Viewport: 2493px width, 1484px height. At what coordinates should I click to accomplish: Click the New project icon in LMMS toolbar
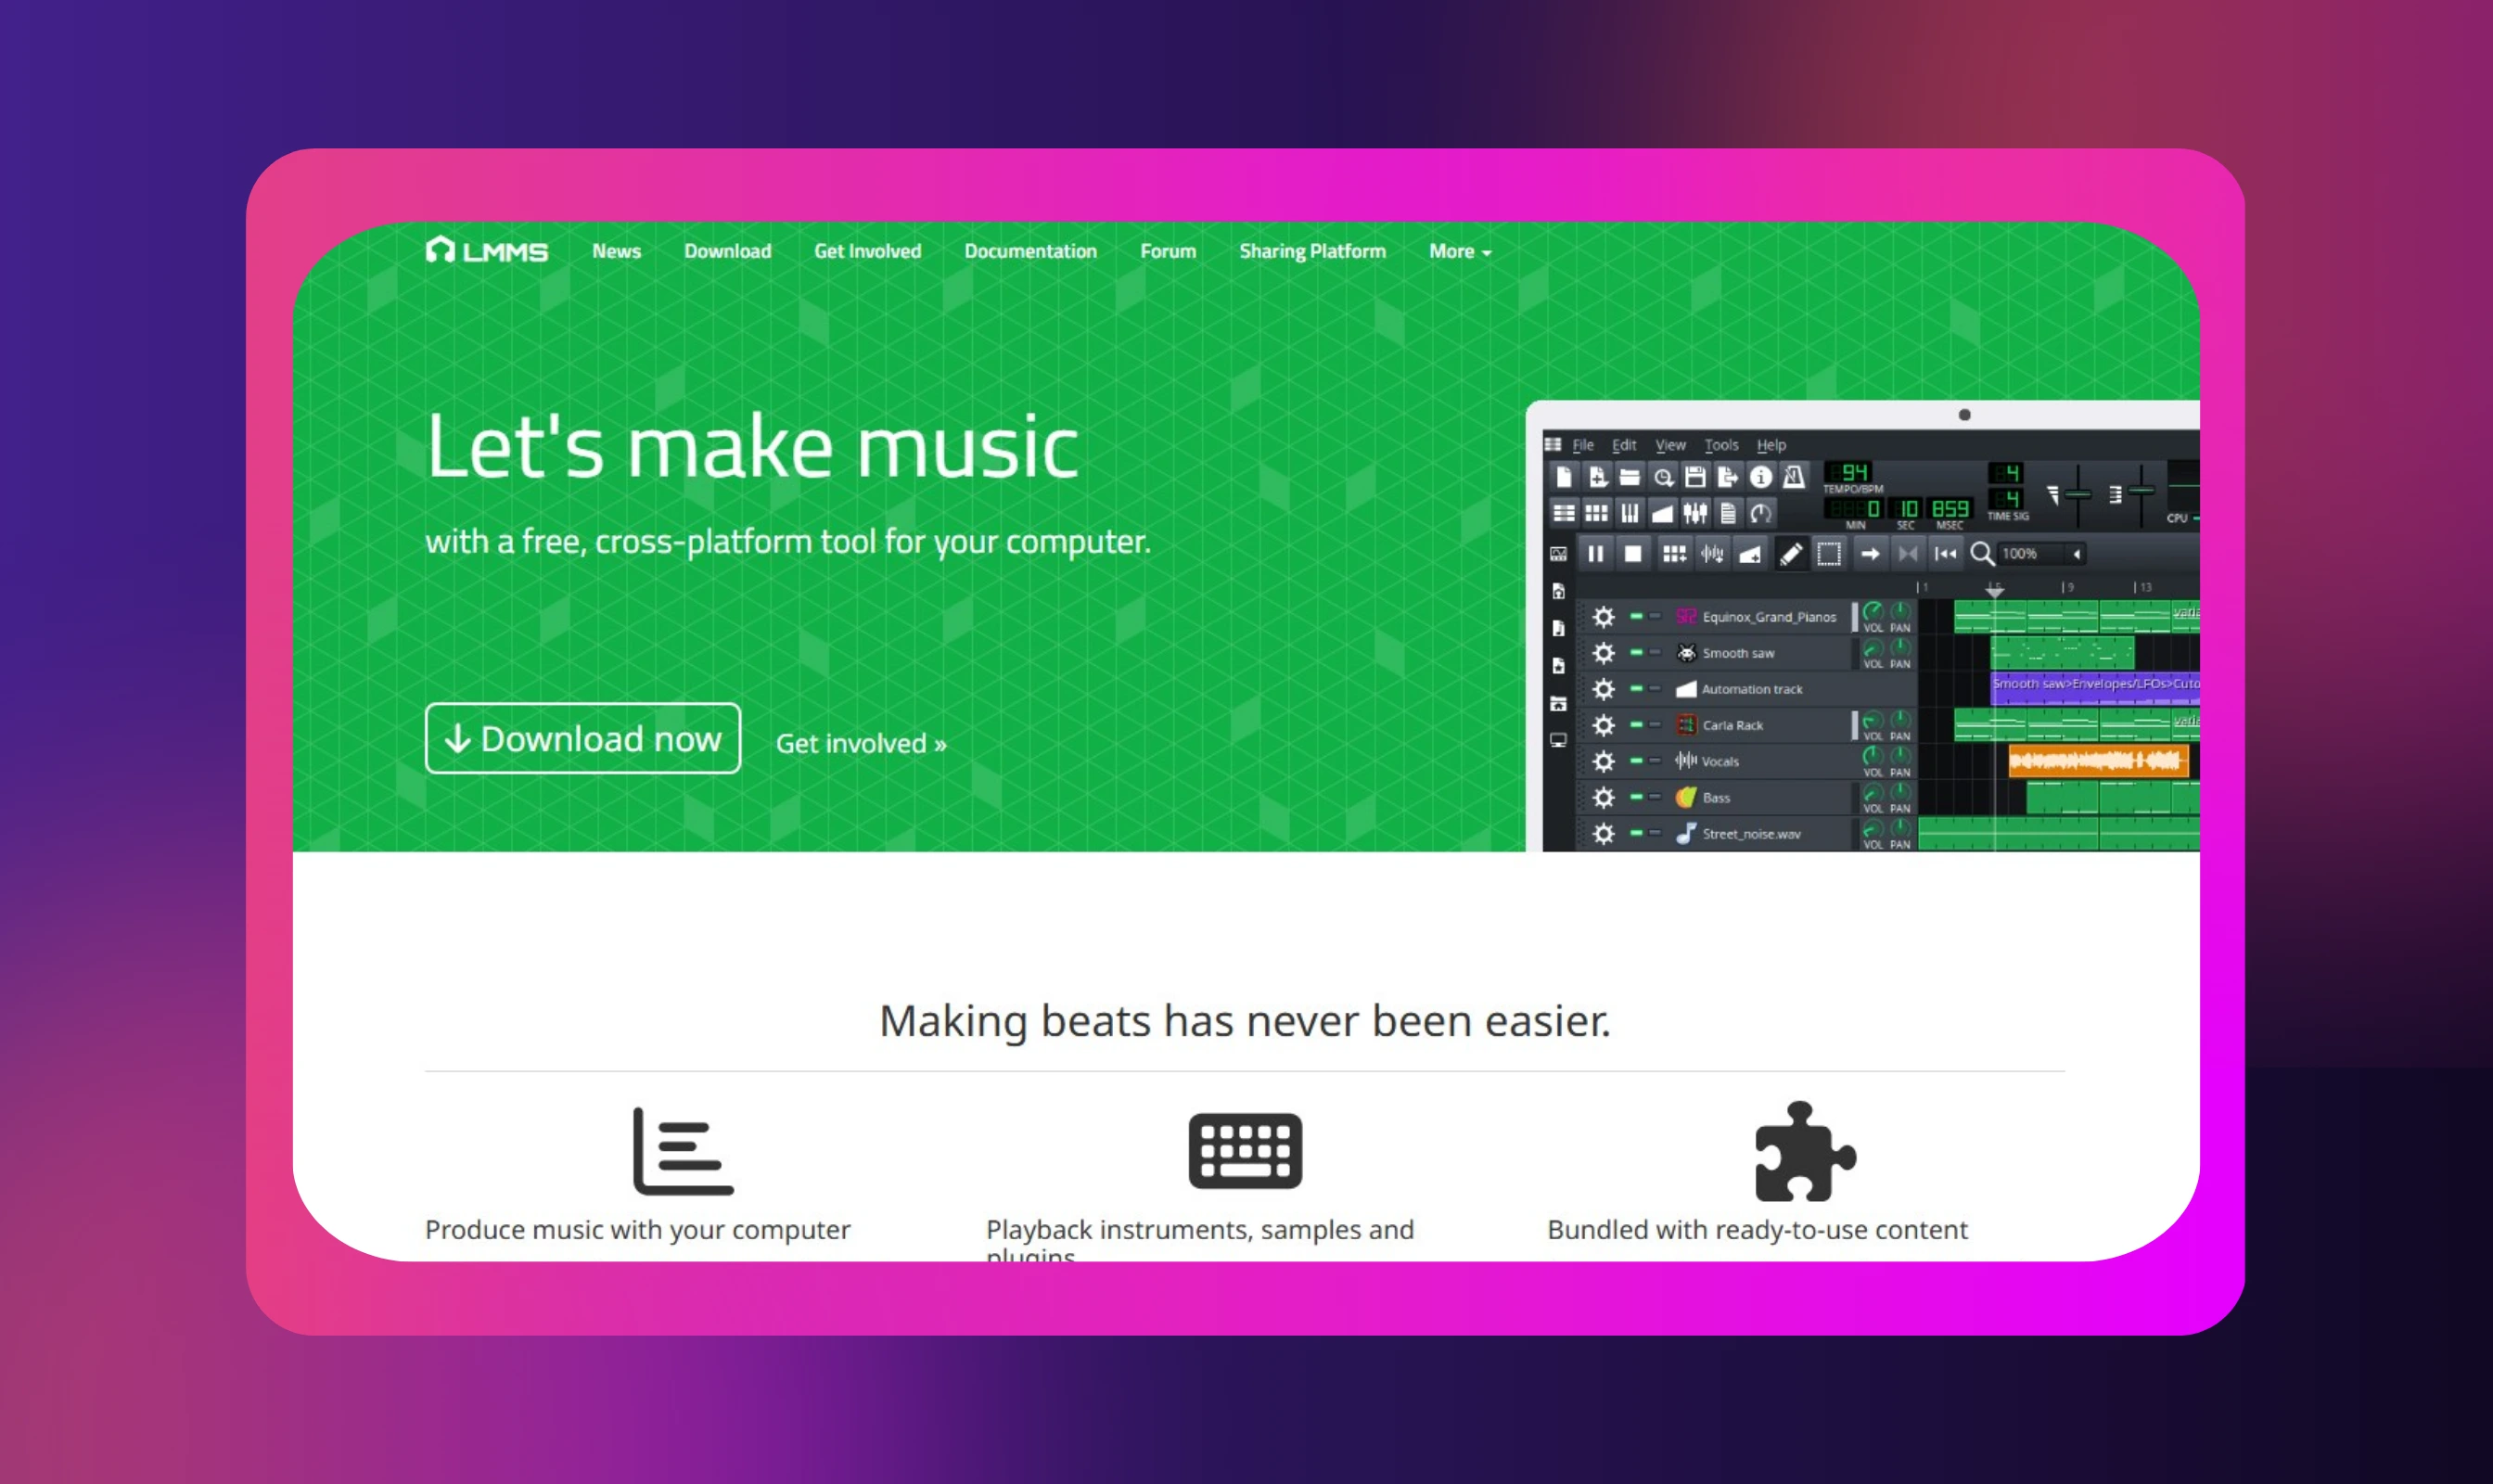click(1564, 478)
